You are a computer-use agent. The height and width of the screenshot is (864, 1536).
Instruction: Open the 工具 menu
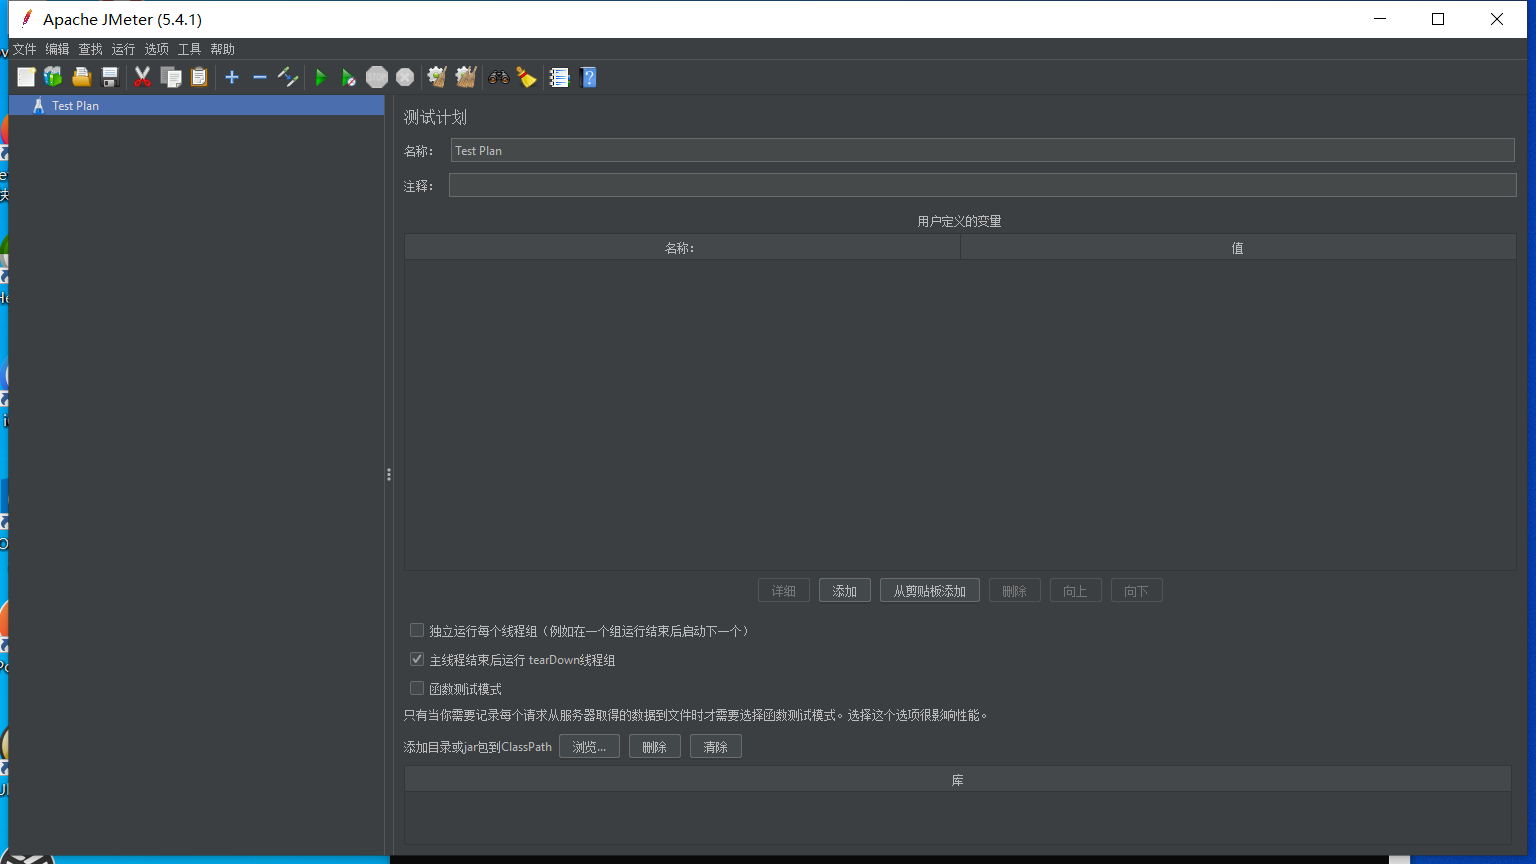[x=189, y=49]
